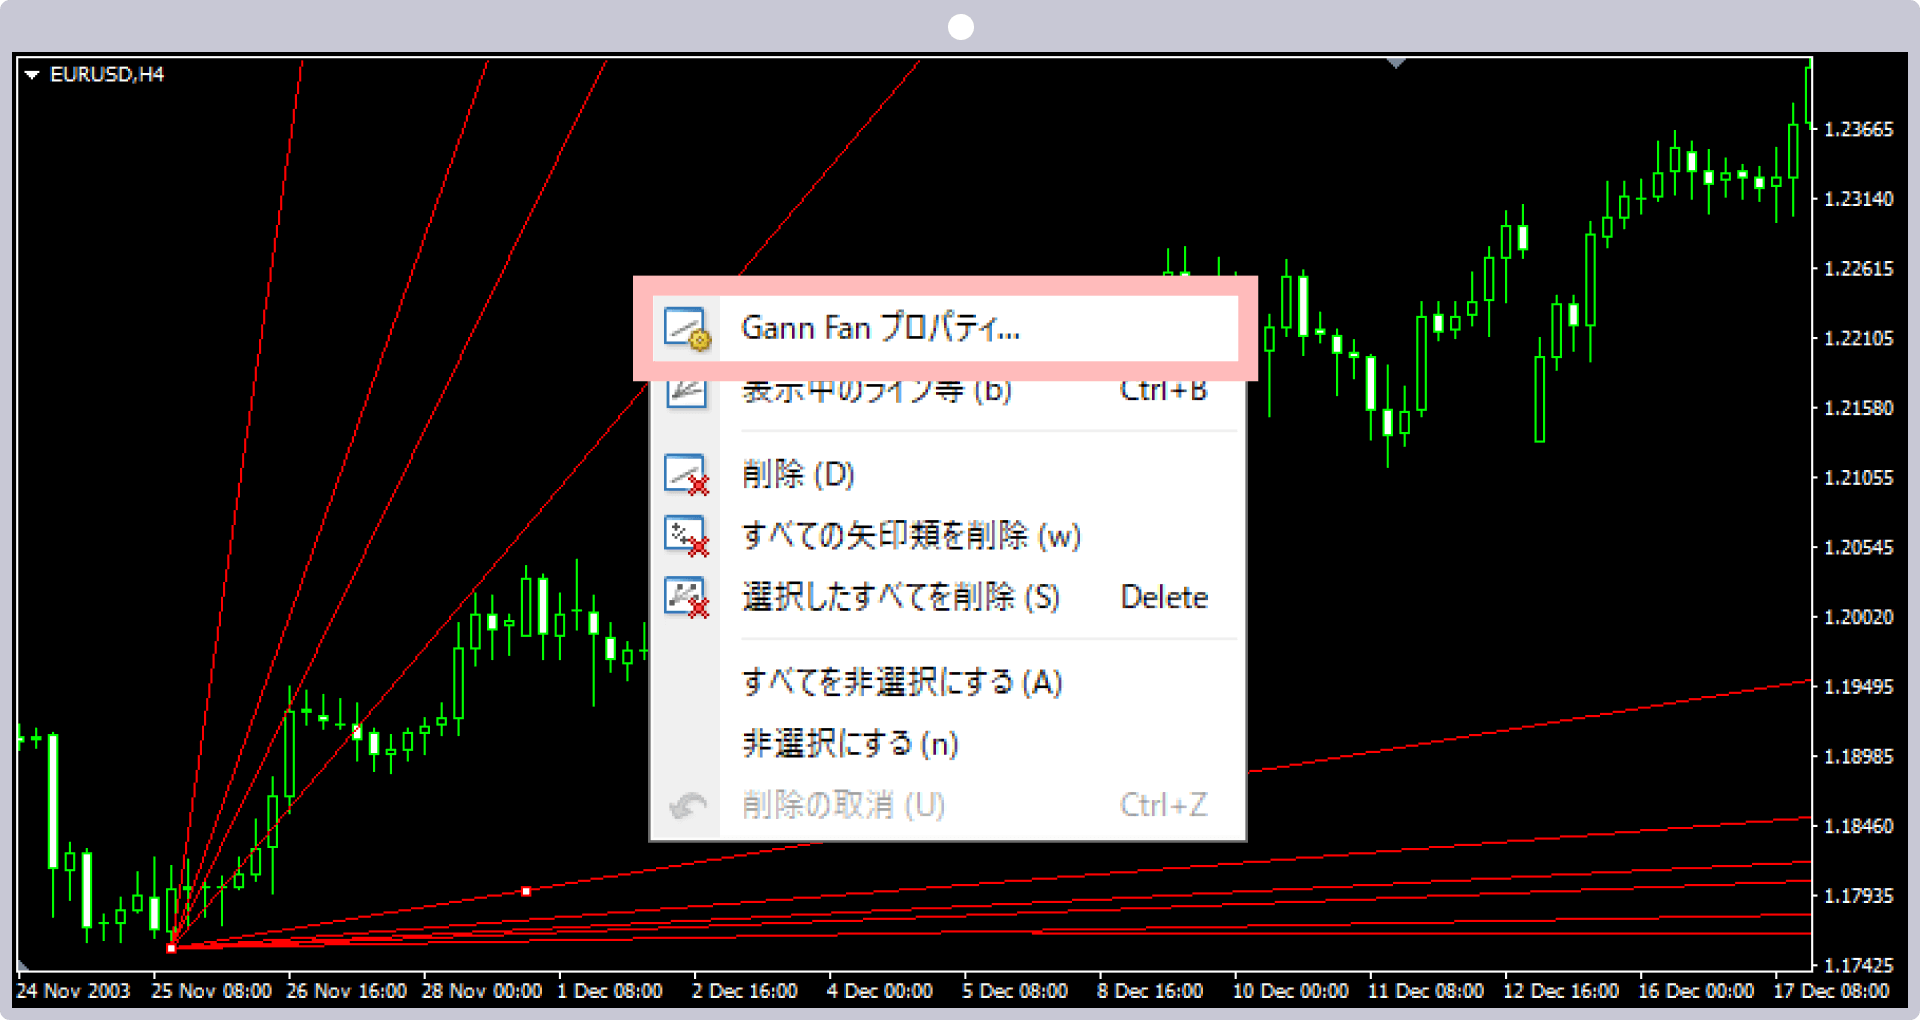The height and width of the screenshot is (1020, 1920).
Task: Click the grayed undo-deletion arrow icon
Action: 687,805
